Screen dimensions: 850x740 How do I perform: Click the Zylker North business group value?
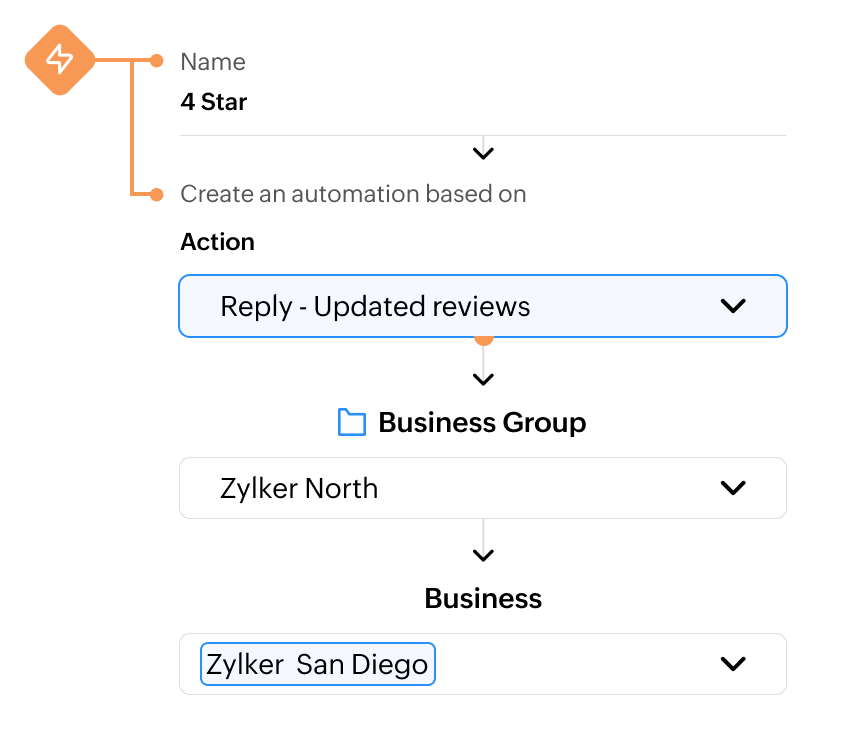point(299,488)
